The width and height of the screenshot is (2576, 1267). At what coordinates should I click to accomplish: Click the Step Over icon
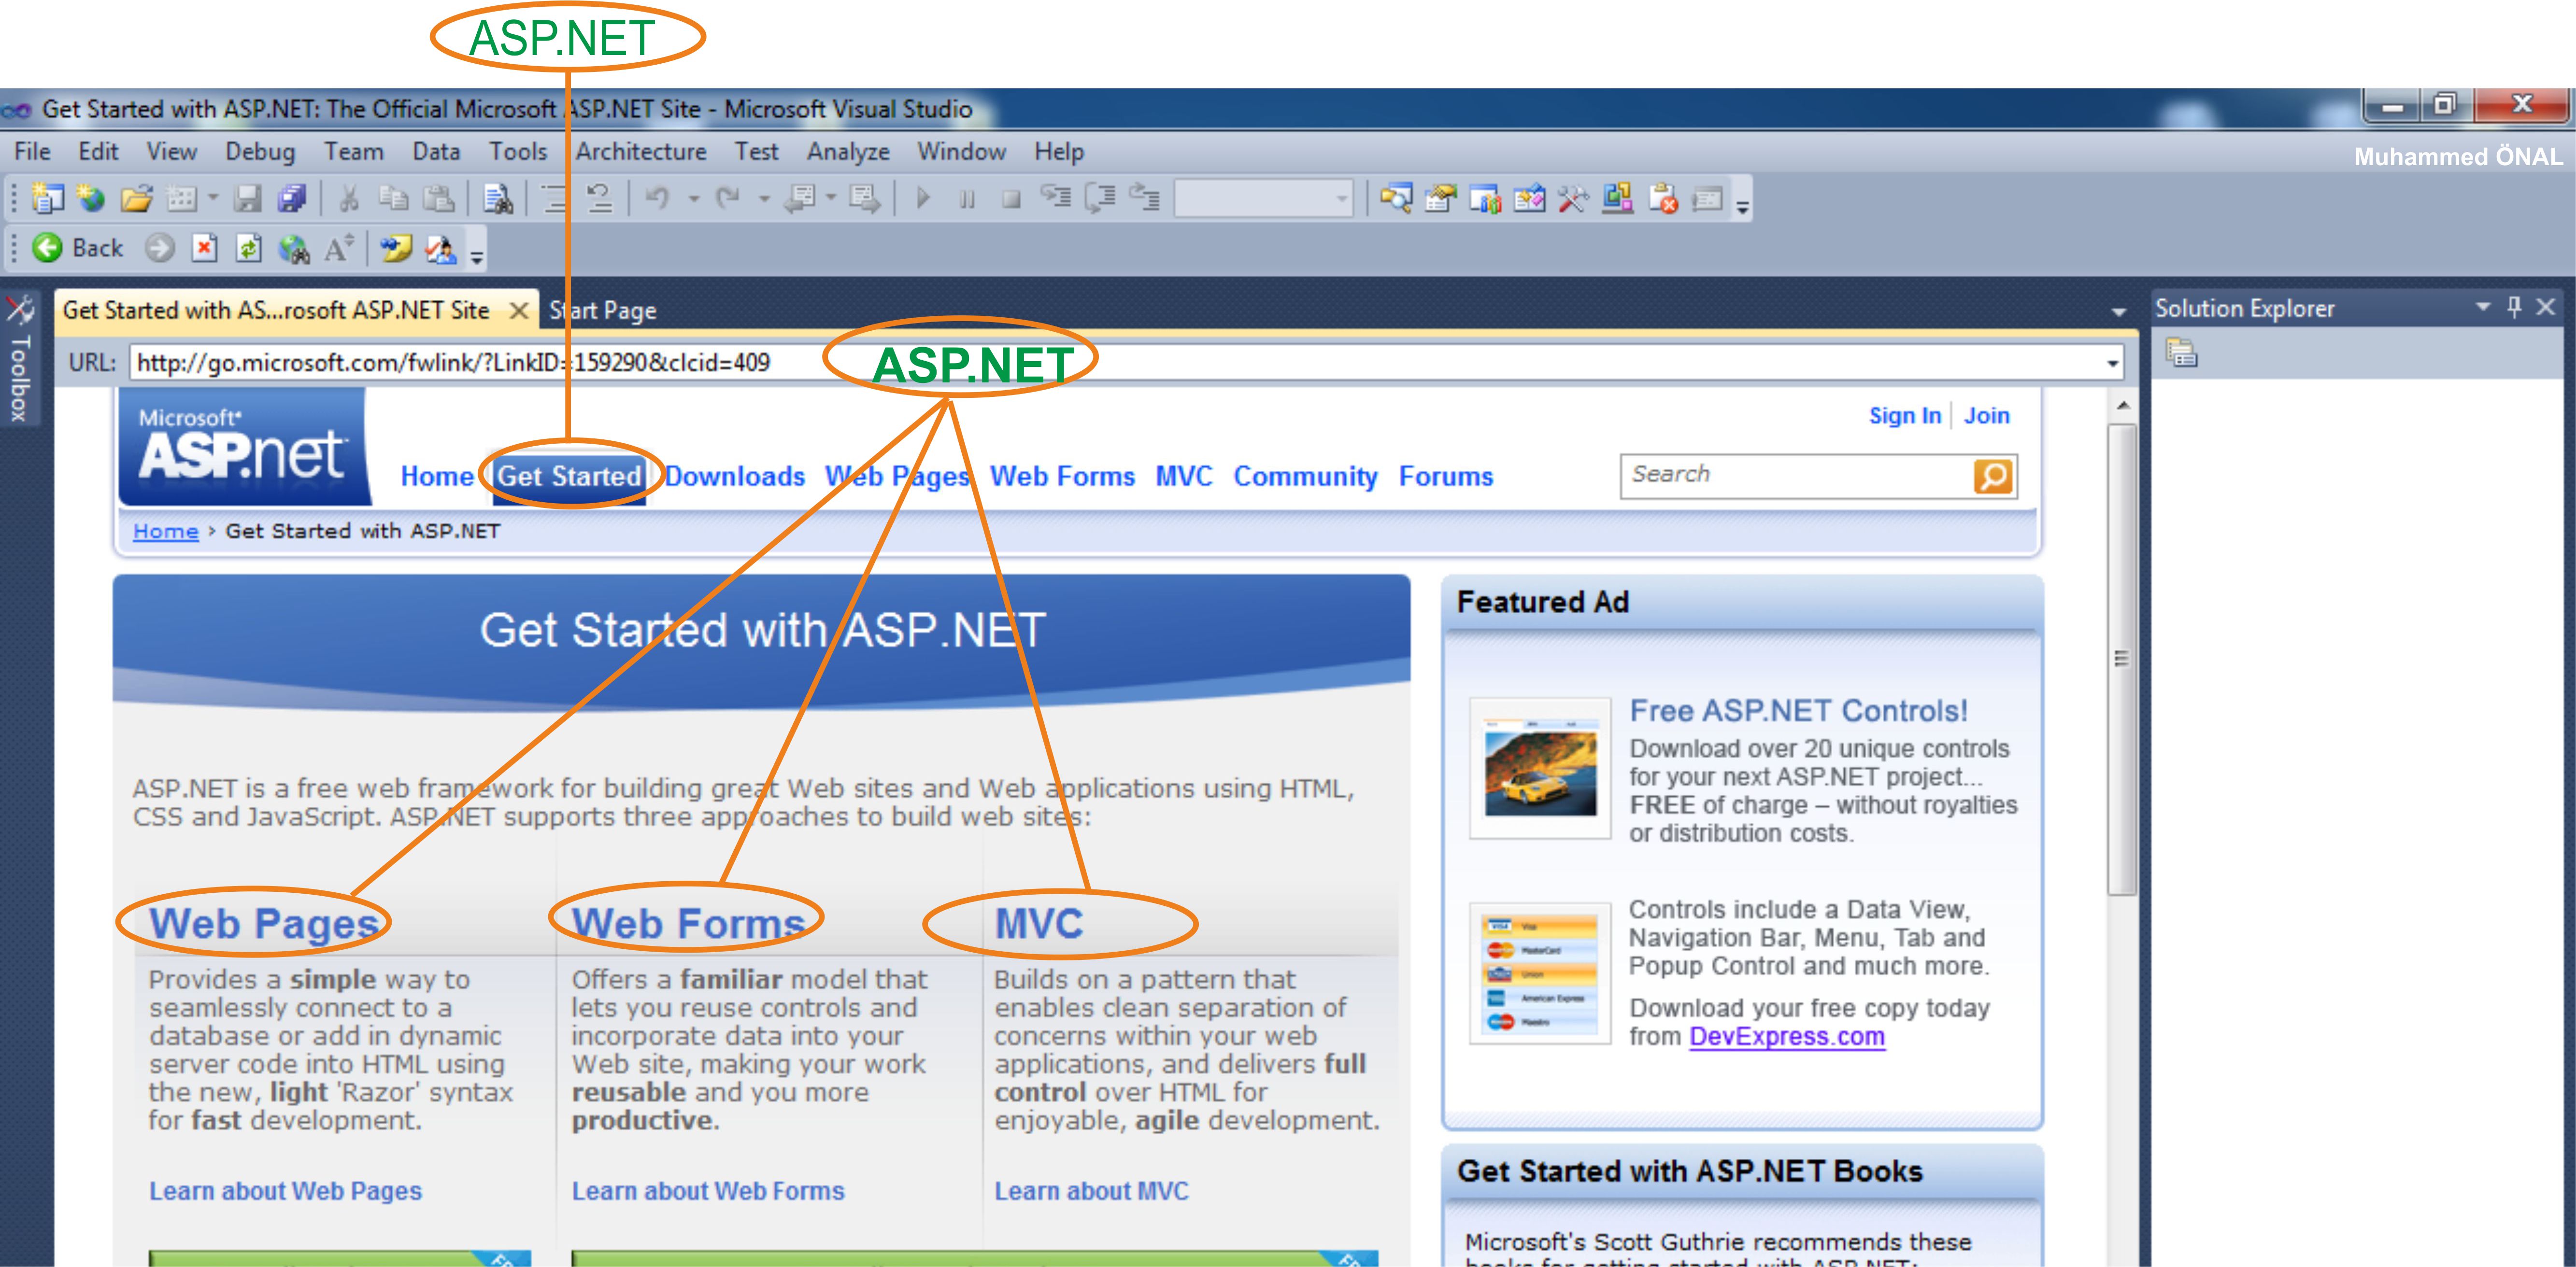click(1100, 197)
